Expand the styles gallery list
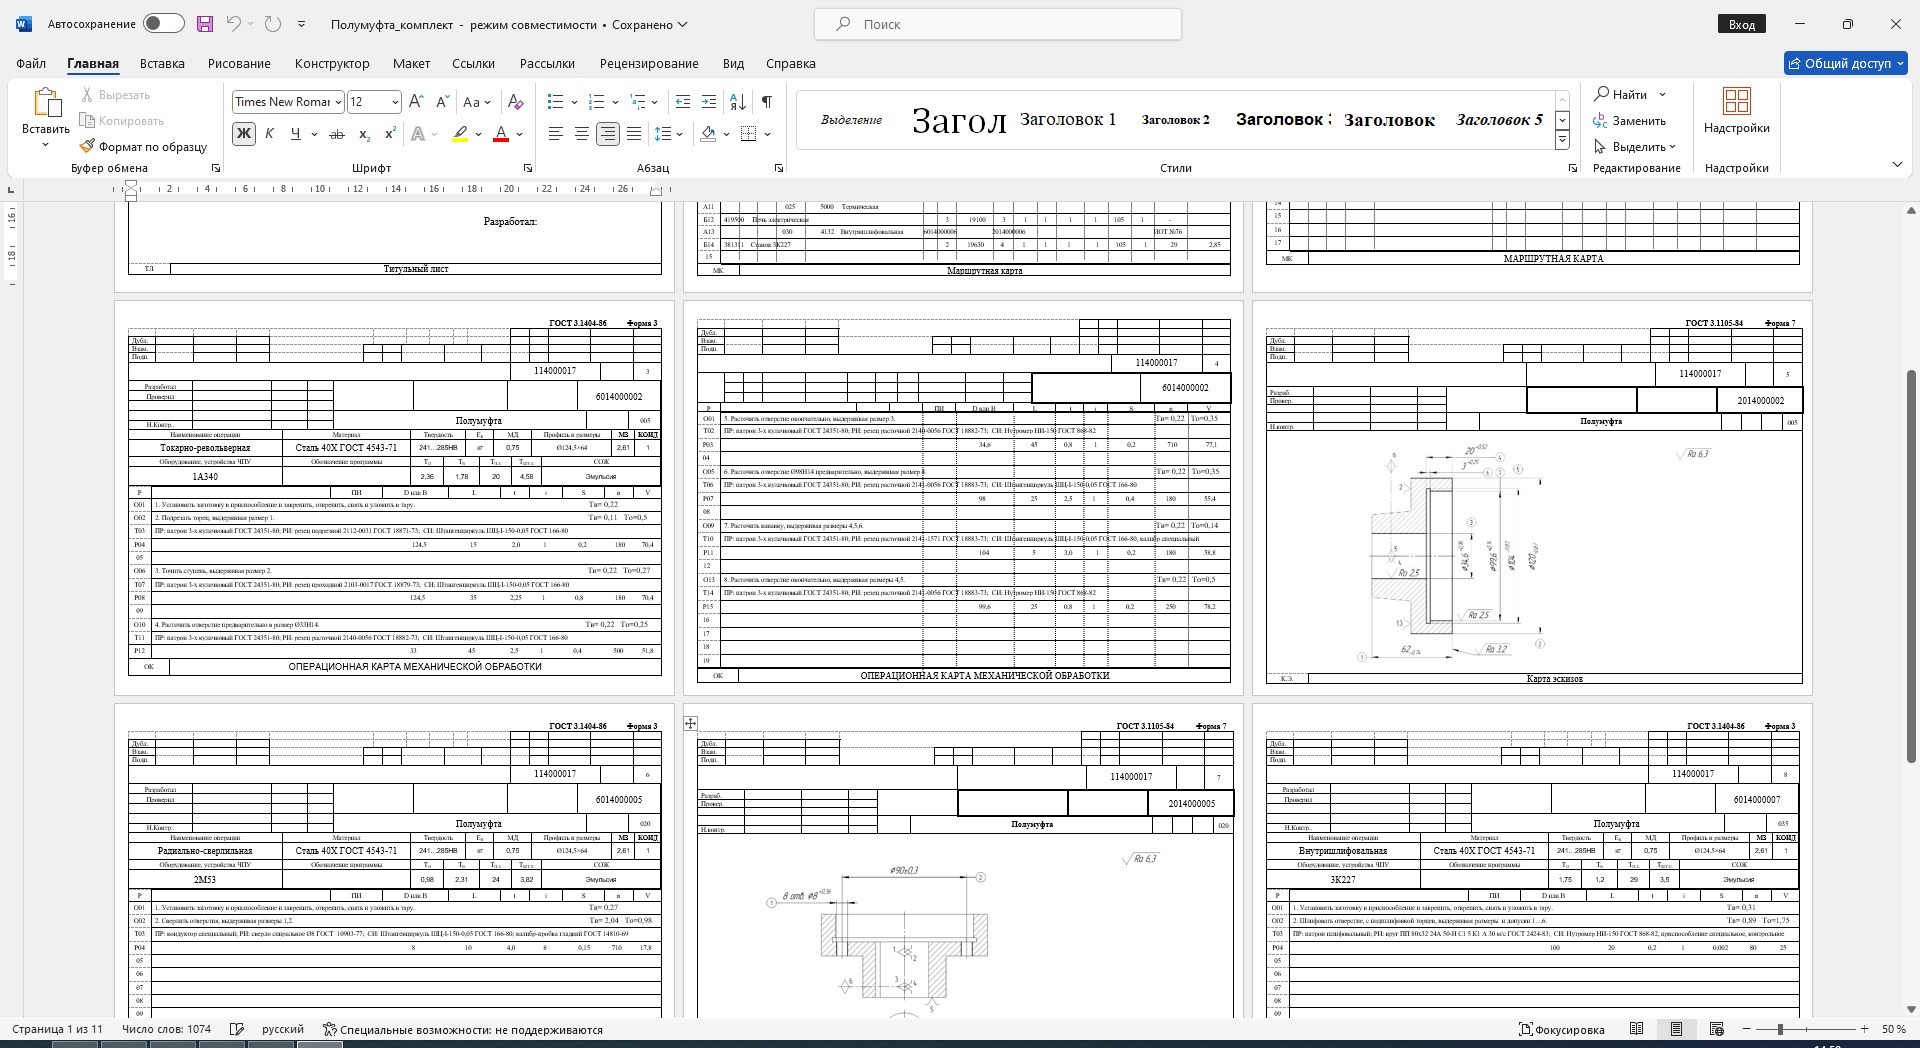This screenshot has height=1048, width=1920. pos(1562,141)
